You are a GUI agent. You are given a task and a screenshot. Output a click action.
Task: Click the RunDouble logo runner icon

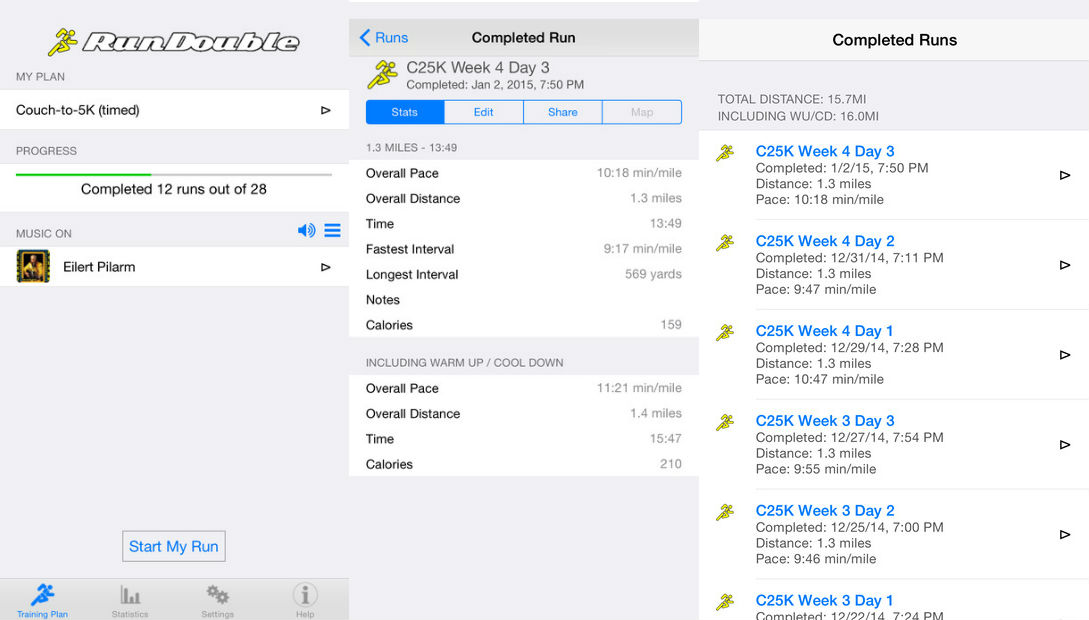[x=63, y=42]
